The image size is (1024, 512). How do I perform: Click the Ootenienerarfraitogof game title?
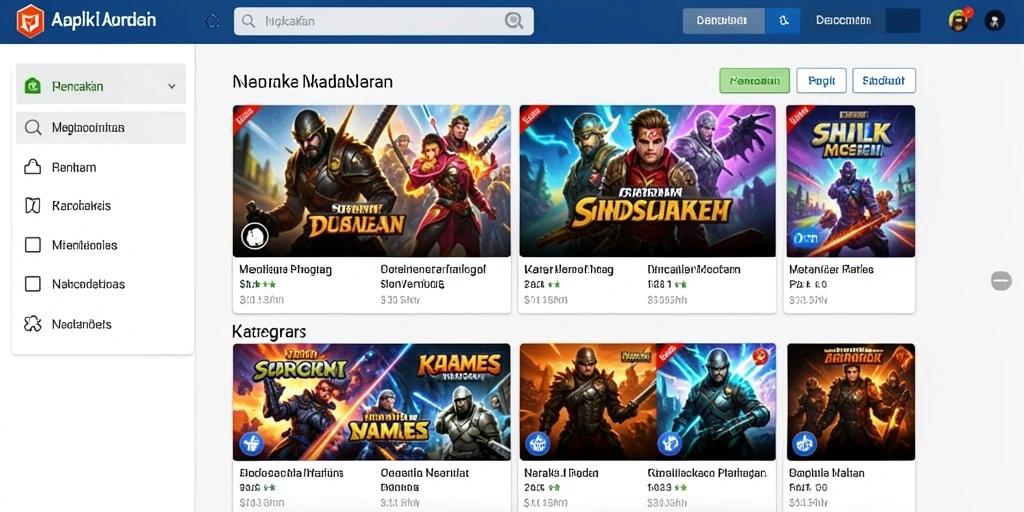coord(434,269)
